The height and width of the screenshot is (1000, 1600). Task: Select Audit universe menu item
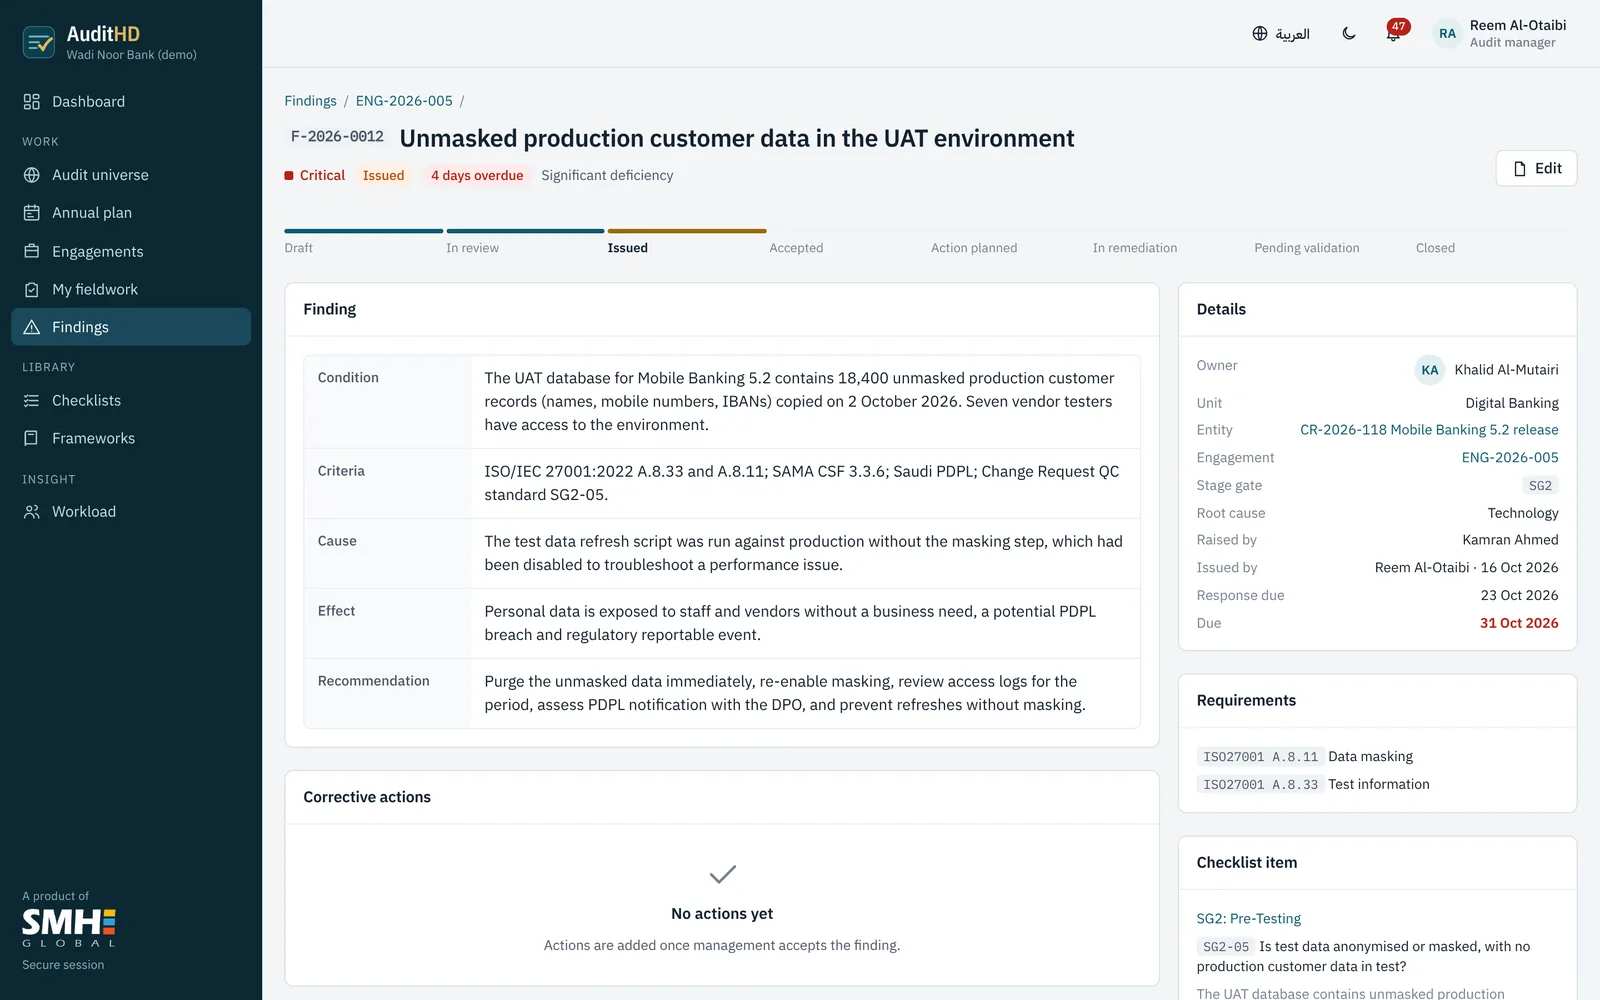(131, 175)
